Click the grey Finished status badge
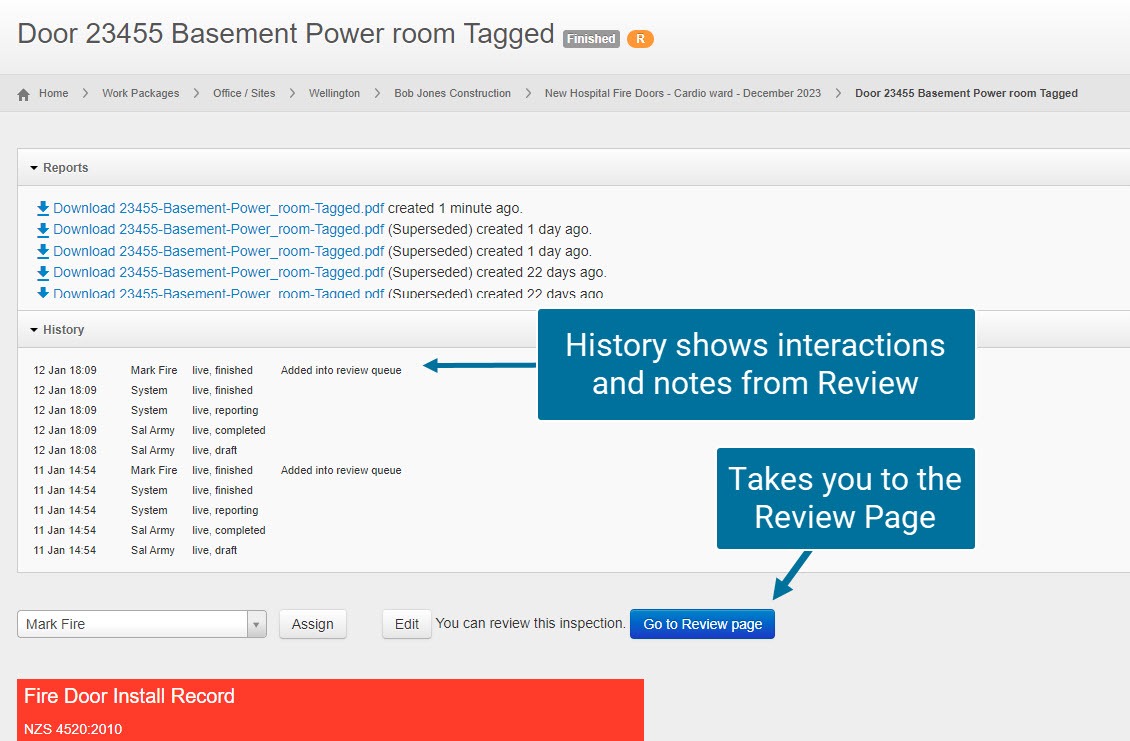The height and width of the screenshot is (741, 1130). (591, 39)
